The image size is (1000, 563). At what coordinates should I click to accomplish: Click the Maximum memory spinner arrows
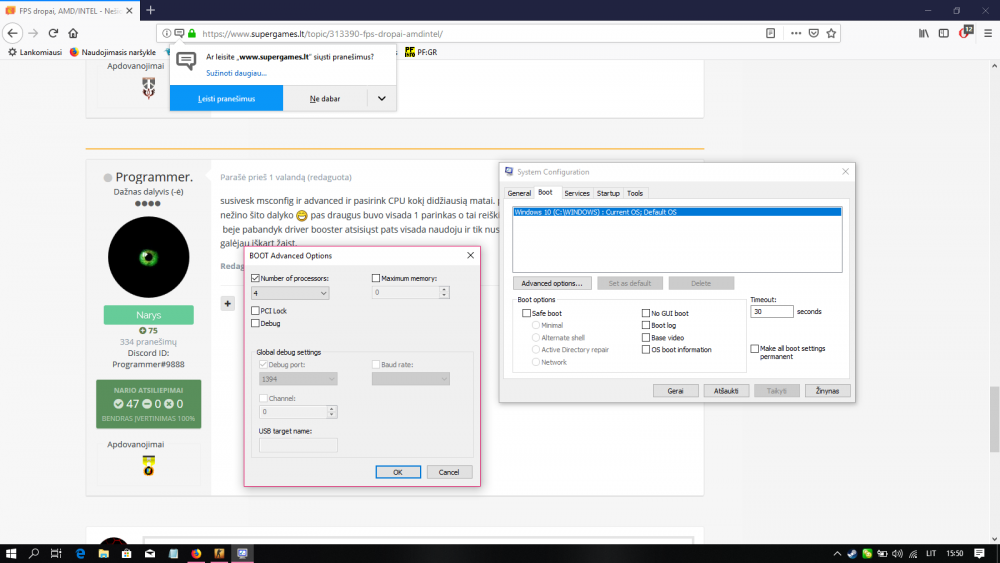click(x=445, y=292)
